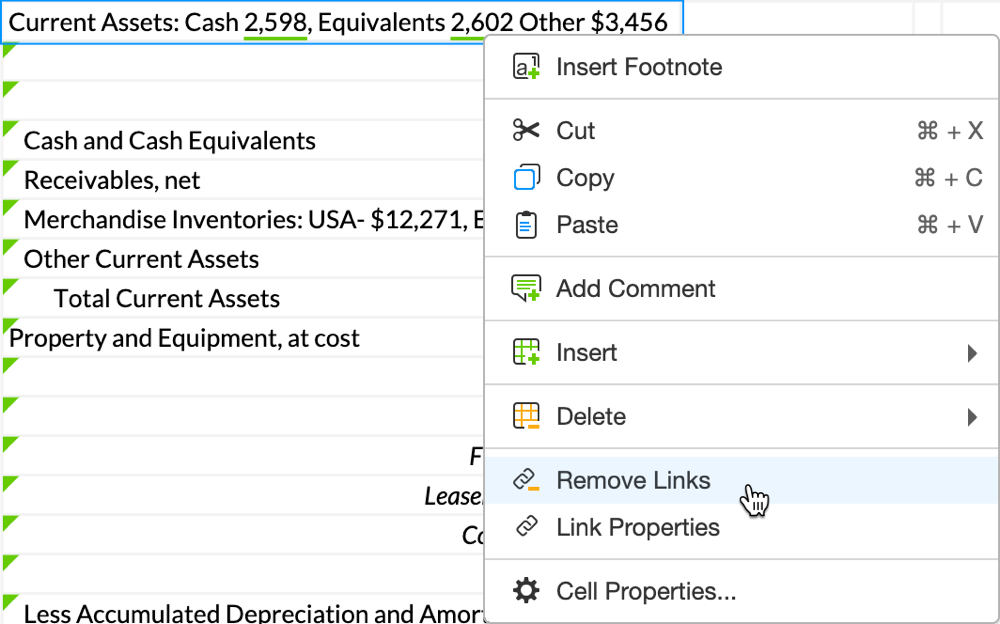
Task: Click the Insert table grid icon
Action: pyautogui.click(x=526, y=353)
